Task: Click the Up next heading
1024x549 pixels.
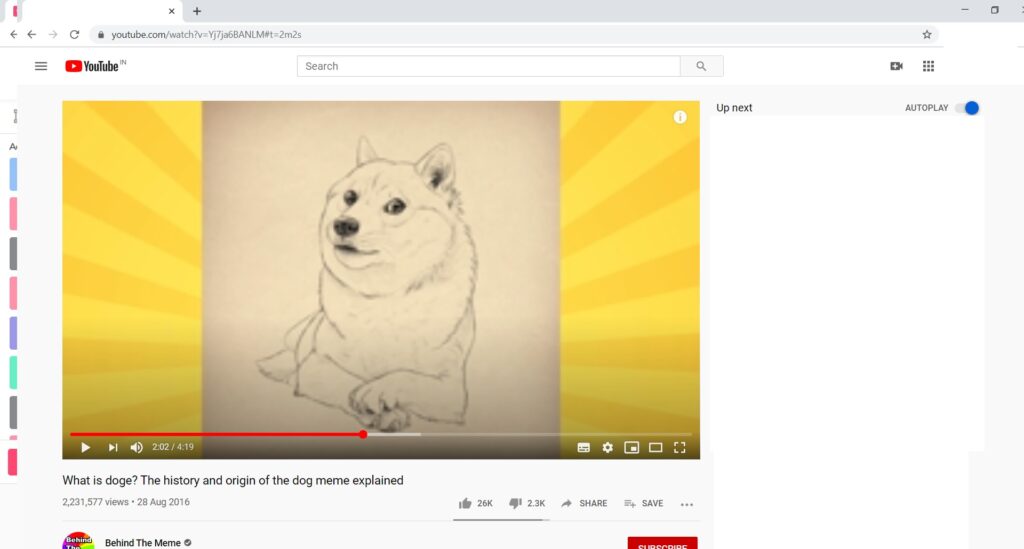Action: tap(734, 108)
